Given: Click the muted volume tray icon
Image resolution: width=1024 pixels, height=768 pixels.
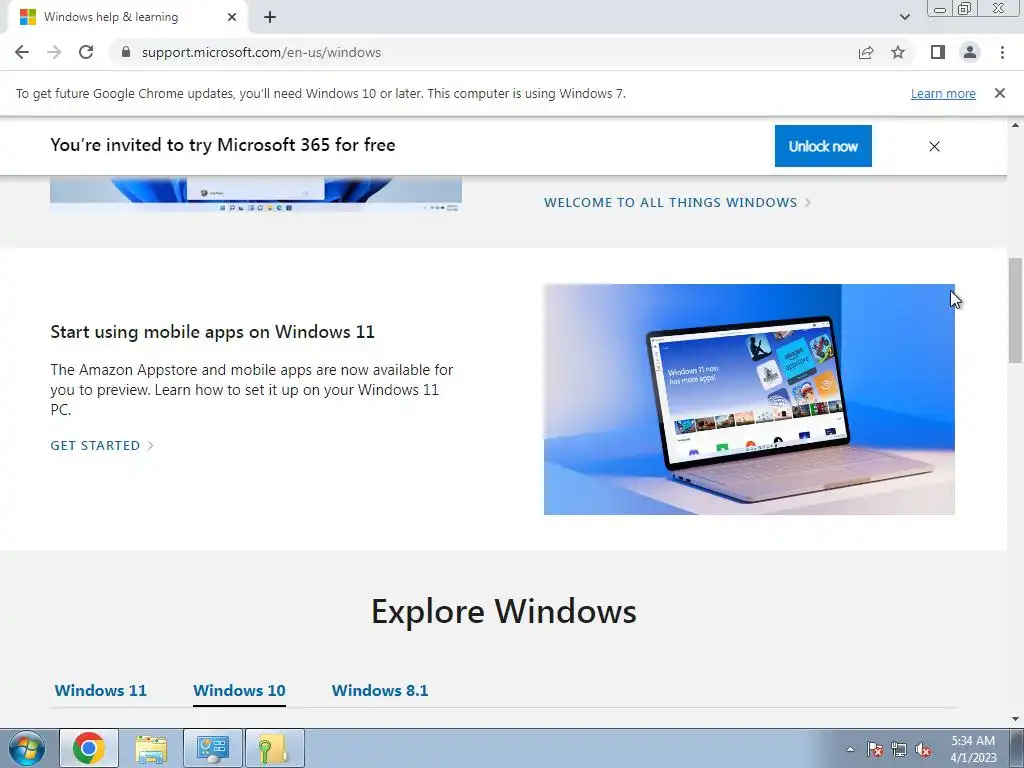Looking at the screenshot, I should coord(923,749).
